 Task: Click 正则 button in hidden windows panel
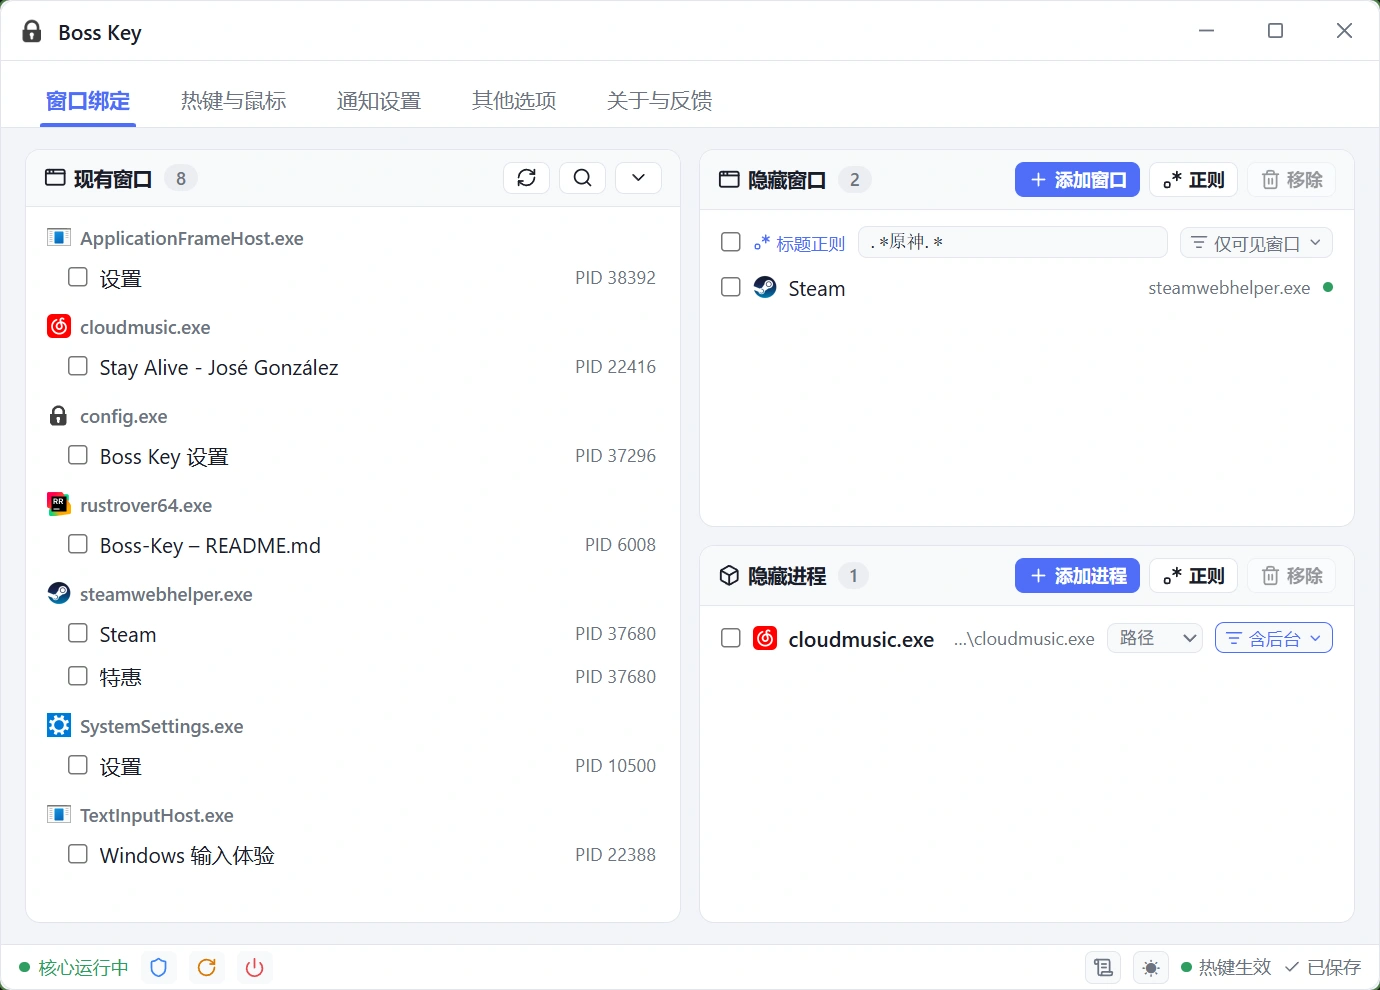[1194, 180]
